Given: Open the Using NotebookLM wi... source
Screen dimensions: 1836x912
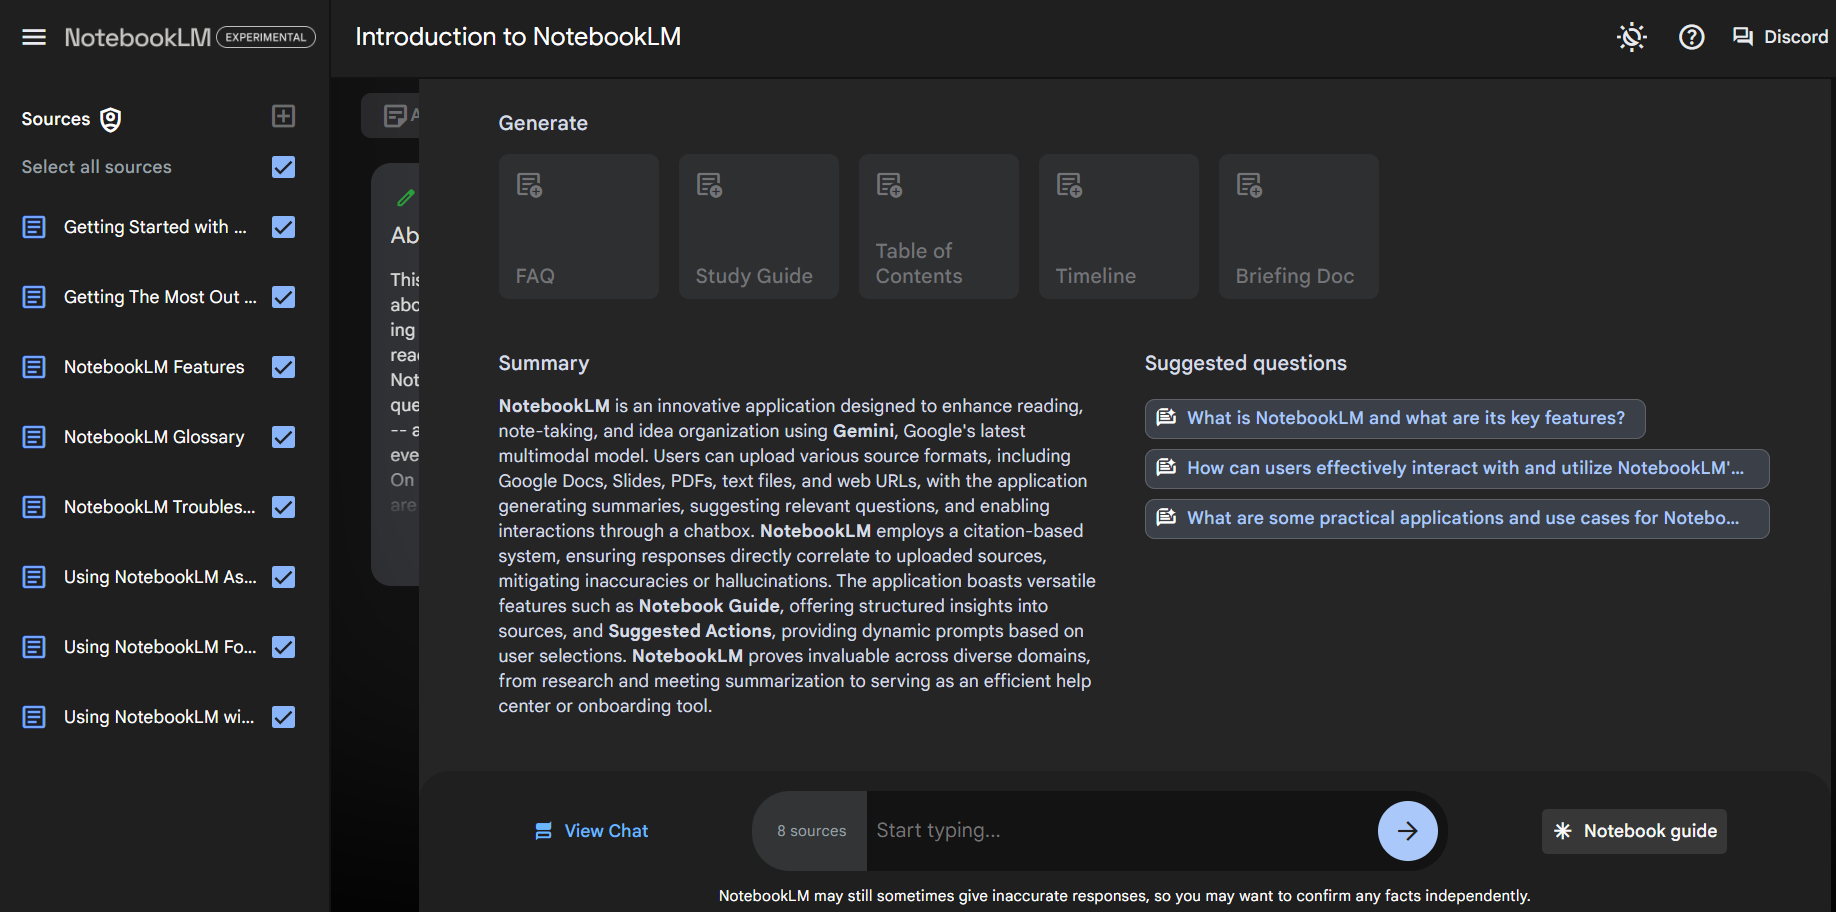Looking at the screenshot, I should [159, 717].
